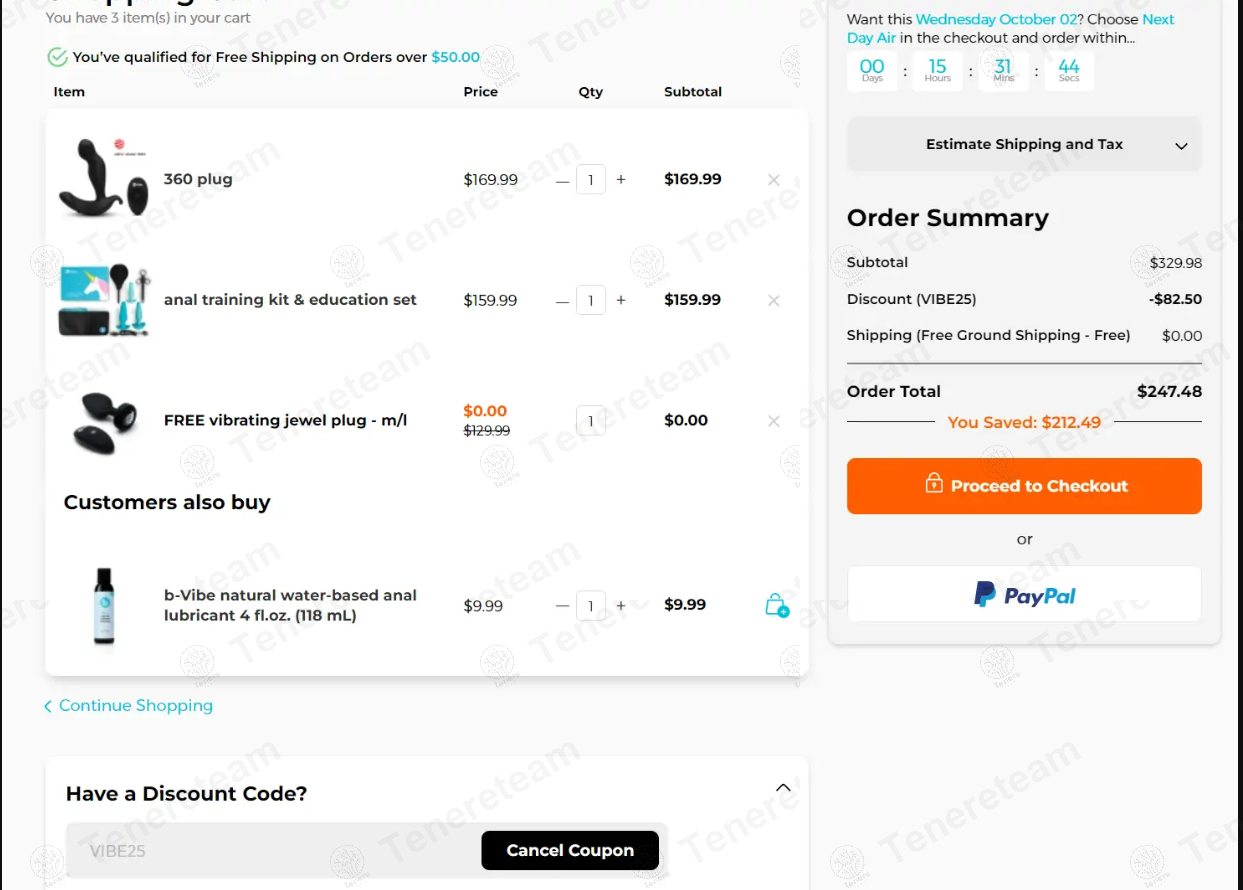Click Cancel Coupon button
This screenshot has width=1243, height=890.
[x=570, y=851]
